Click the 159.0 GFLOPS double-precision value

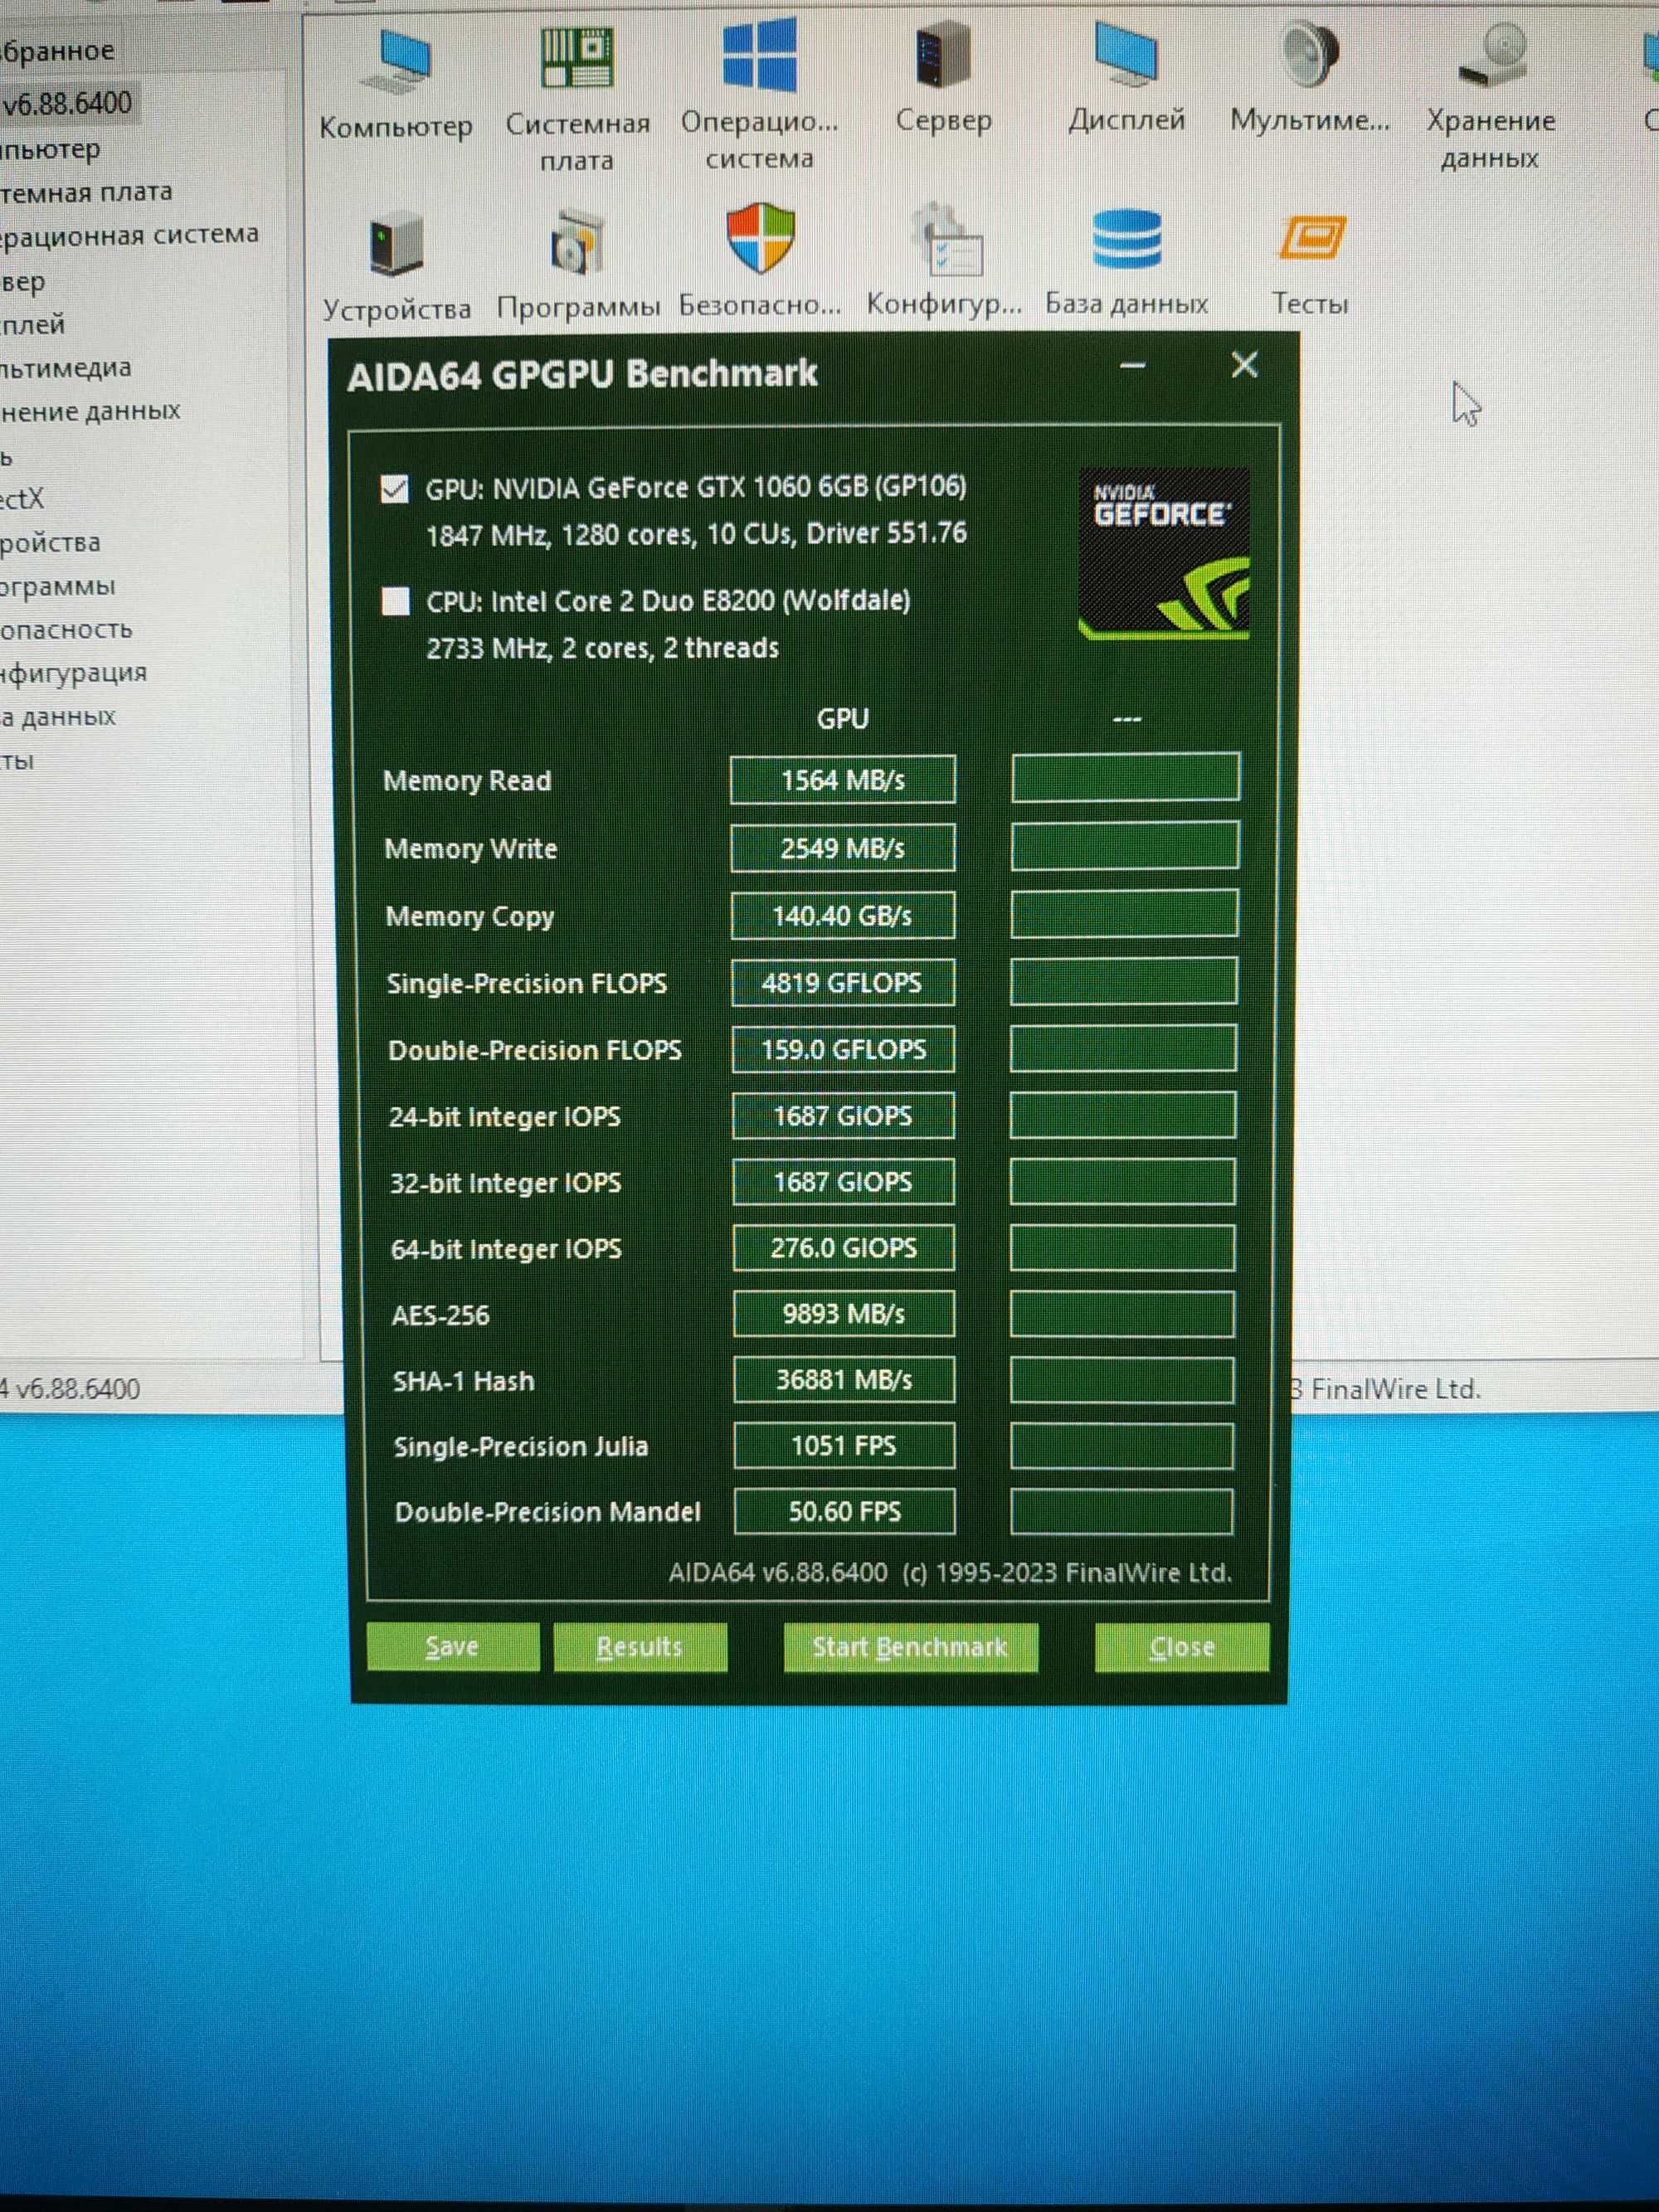(x=843, y=1049)
